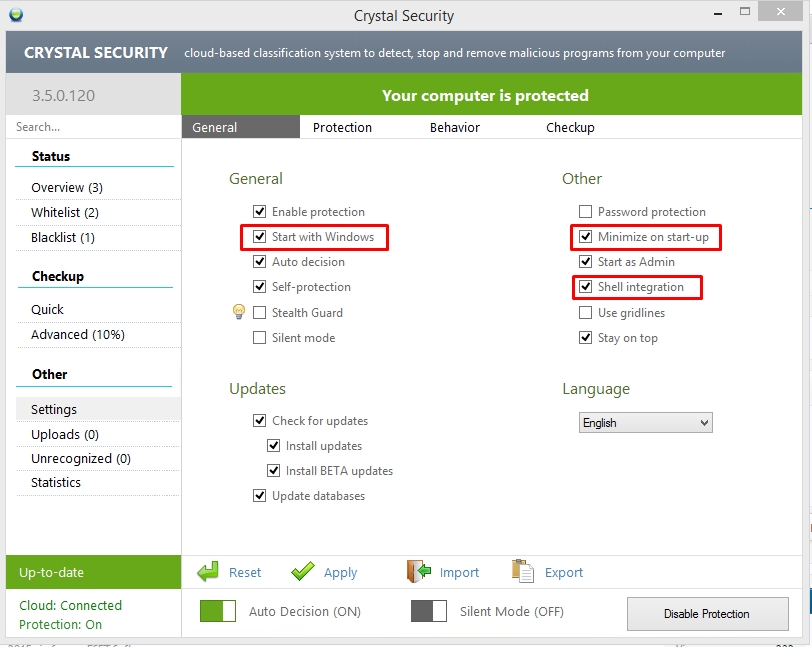This screenshot has height=647, width=812.
Task: Open the Language dropdown
Action: click(x=645, y=423)
